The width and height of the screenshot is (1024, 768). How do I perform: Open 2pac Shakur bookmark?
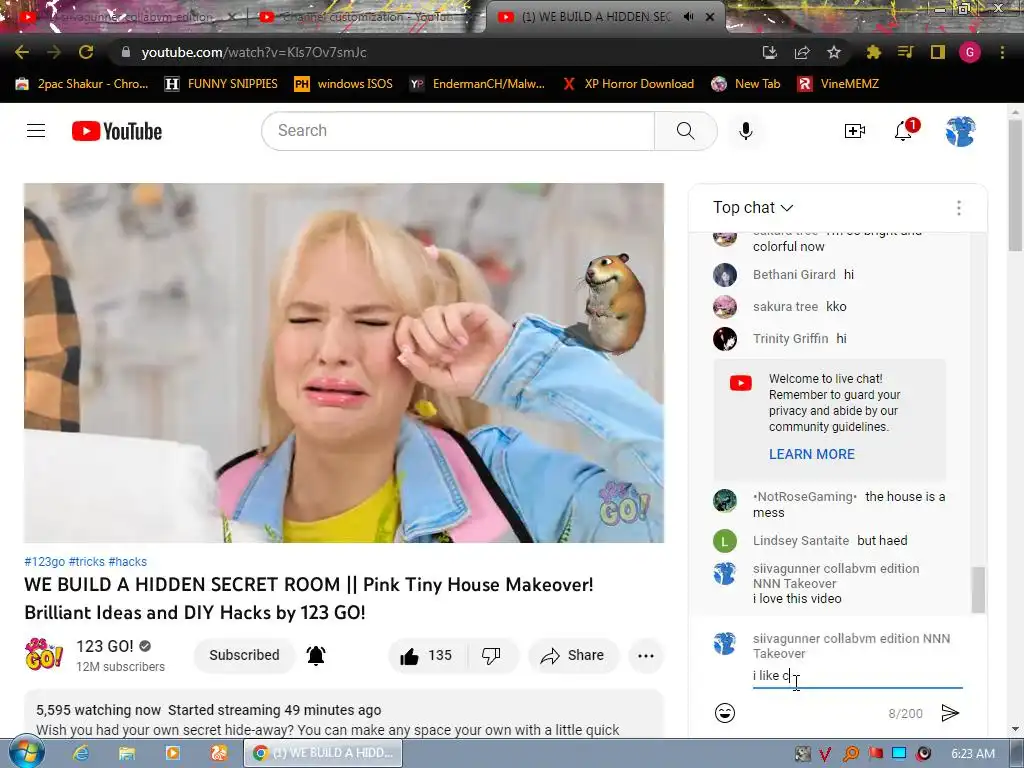82,84
